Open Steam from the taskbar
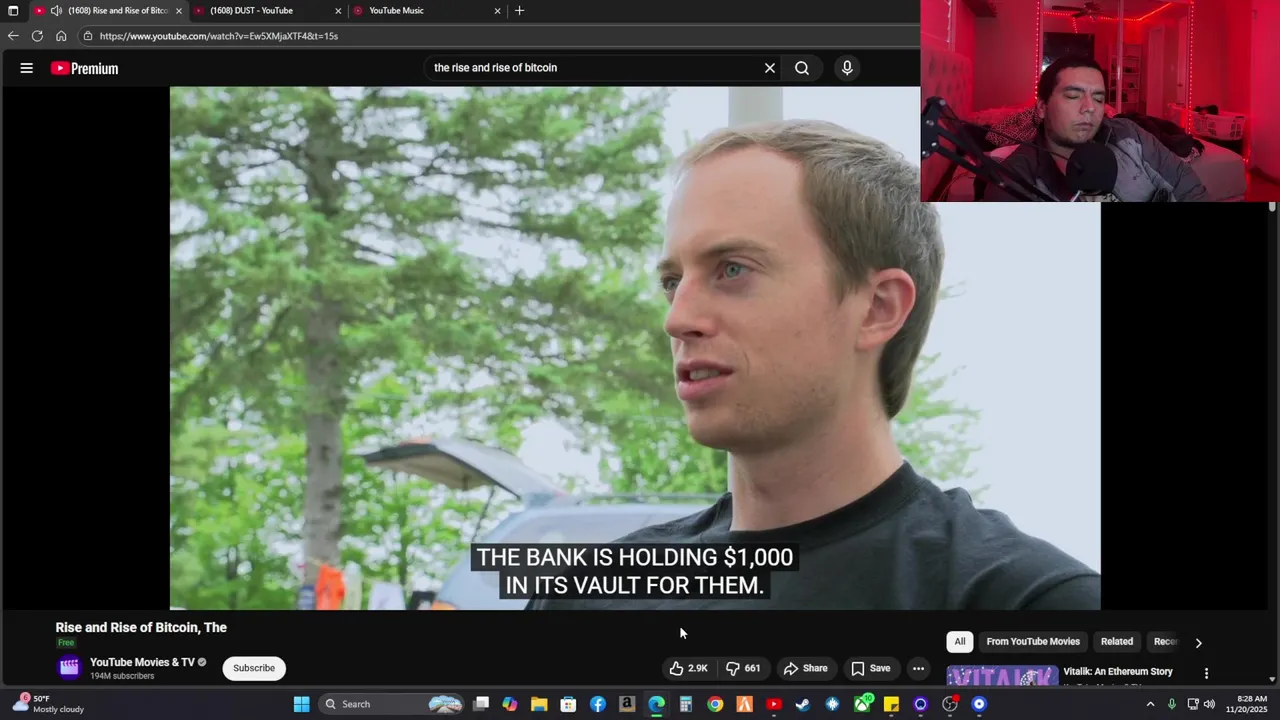This screenshot has width=1280, height=720. point(803,704)
